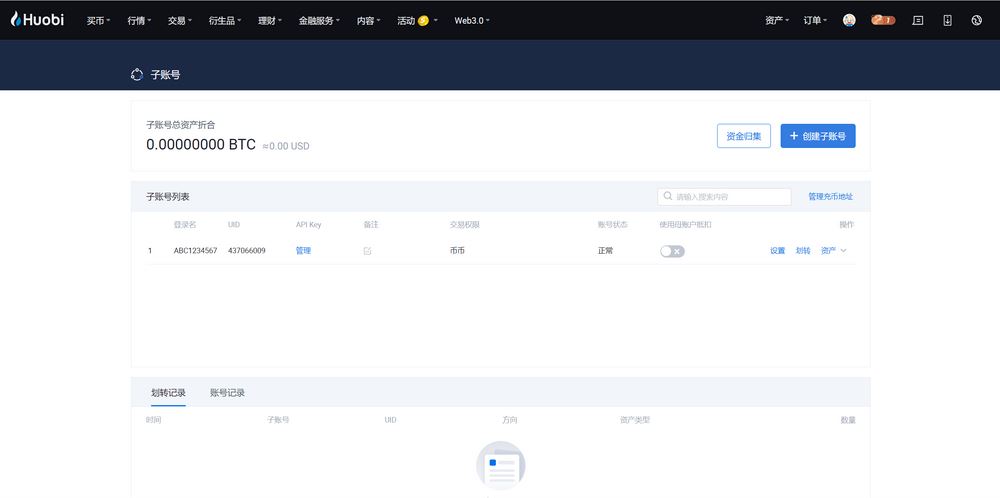Switch to the 账号记录 tab
This screenshot has width=1000, height=498.
(227, 393)
